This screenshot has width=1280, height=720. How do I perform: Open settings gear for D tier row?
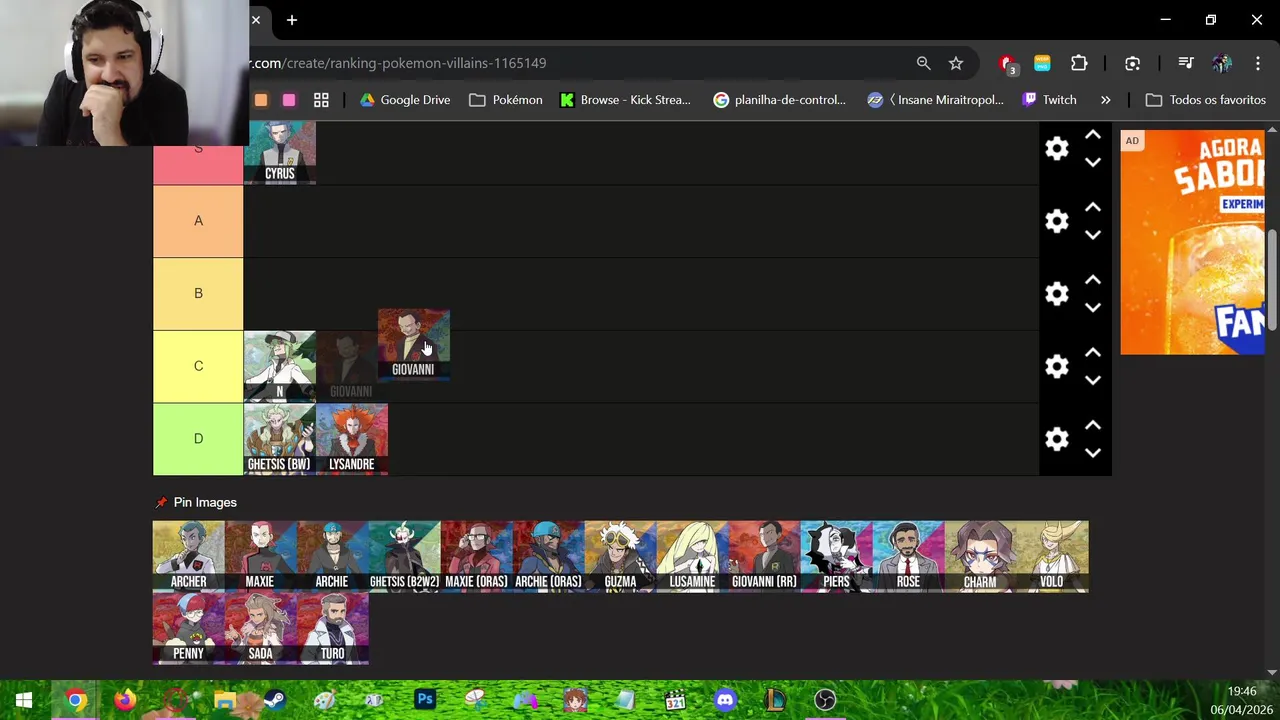tap(1057, 439)
